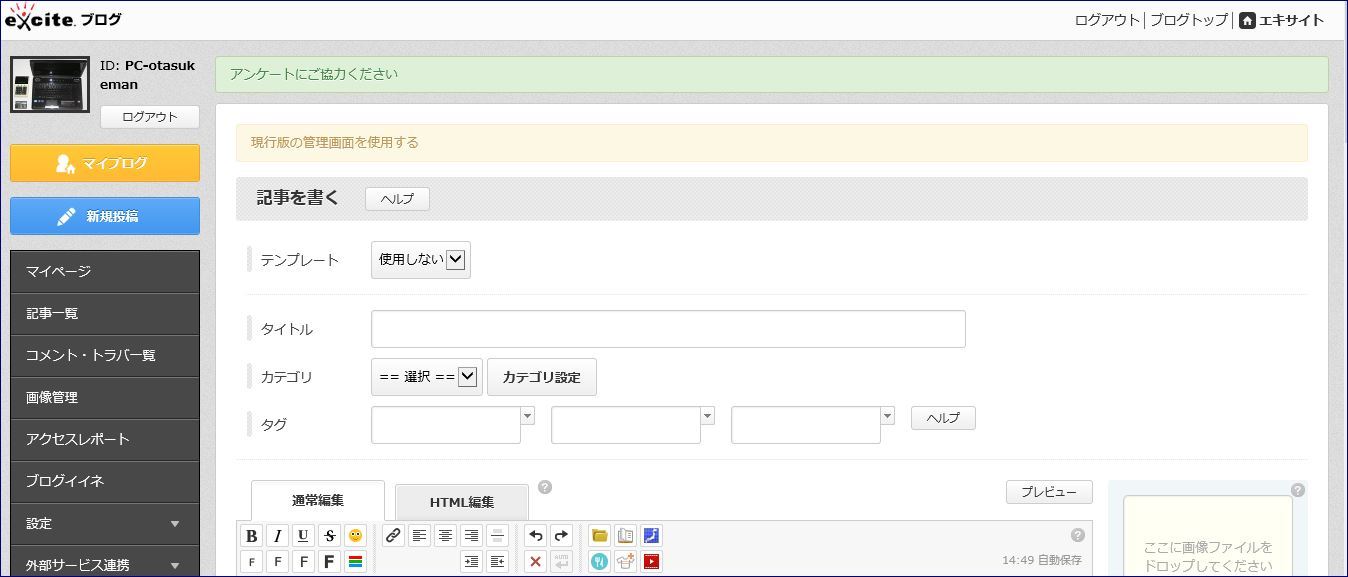
Task: Click the ヘルプ button beside the tag fields
Action: tap(943, 418)
